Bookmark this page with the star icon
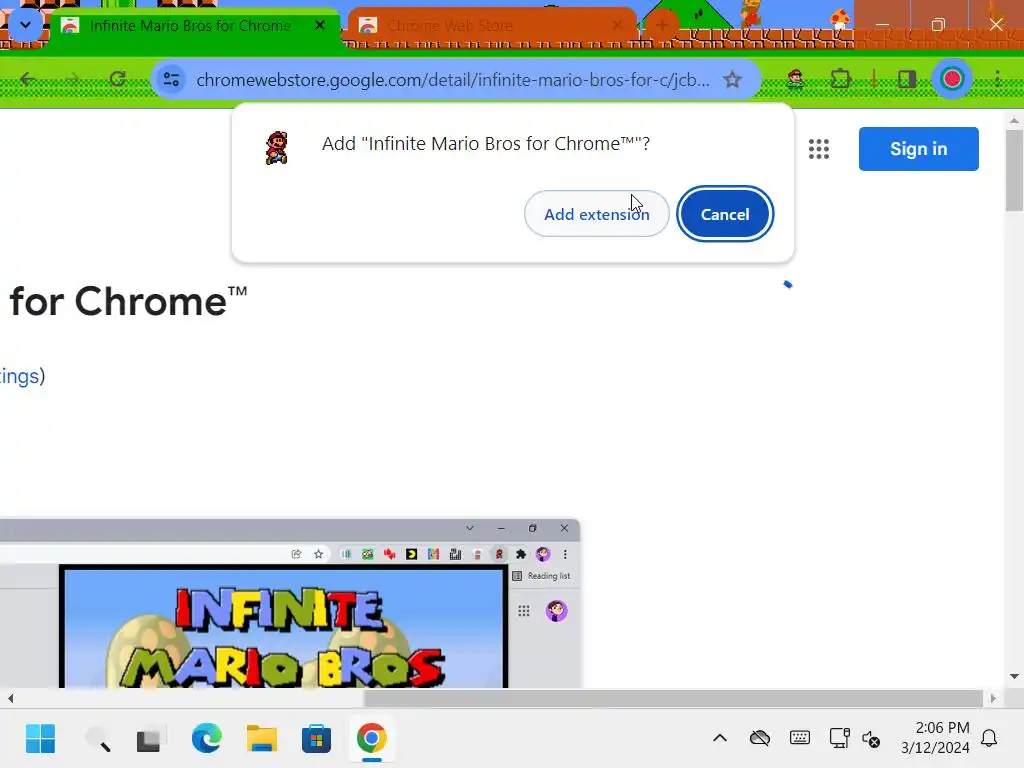This screenshot has width=1024, height=768. 732,80
